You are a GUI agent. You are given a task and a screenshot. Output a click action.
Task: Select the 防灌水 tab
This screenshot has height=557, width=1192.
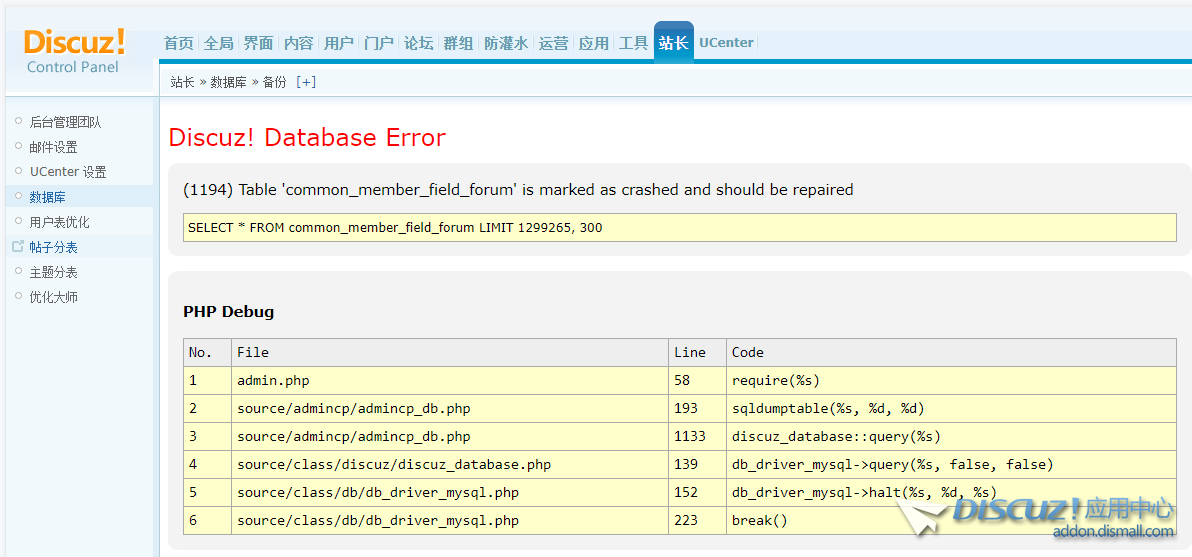tap(506, 43)
